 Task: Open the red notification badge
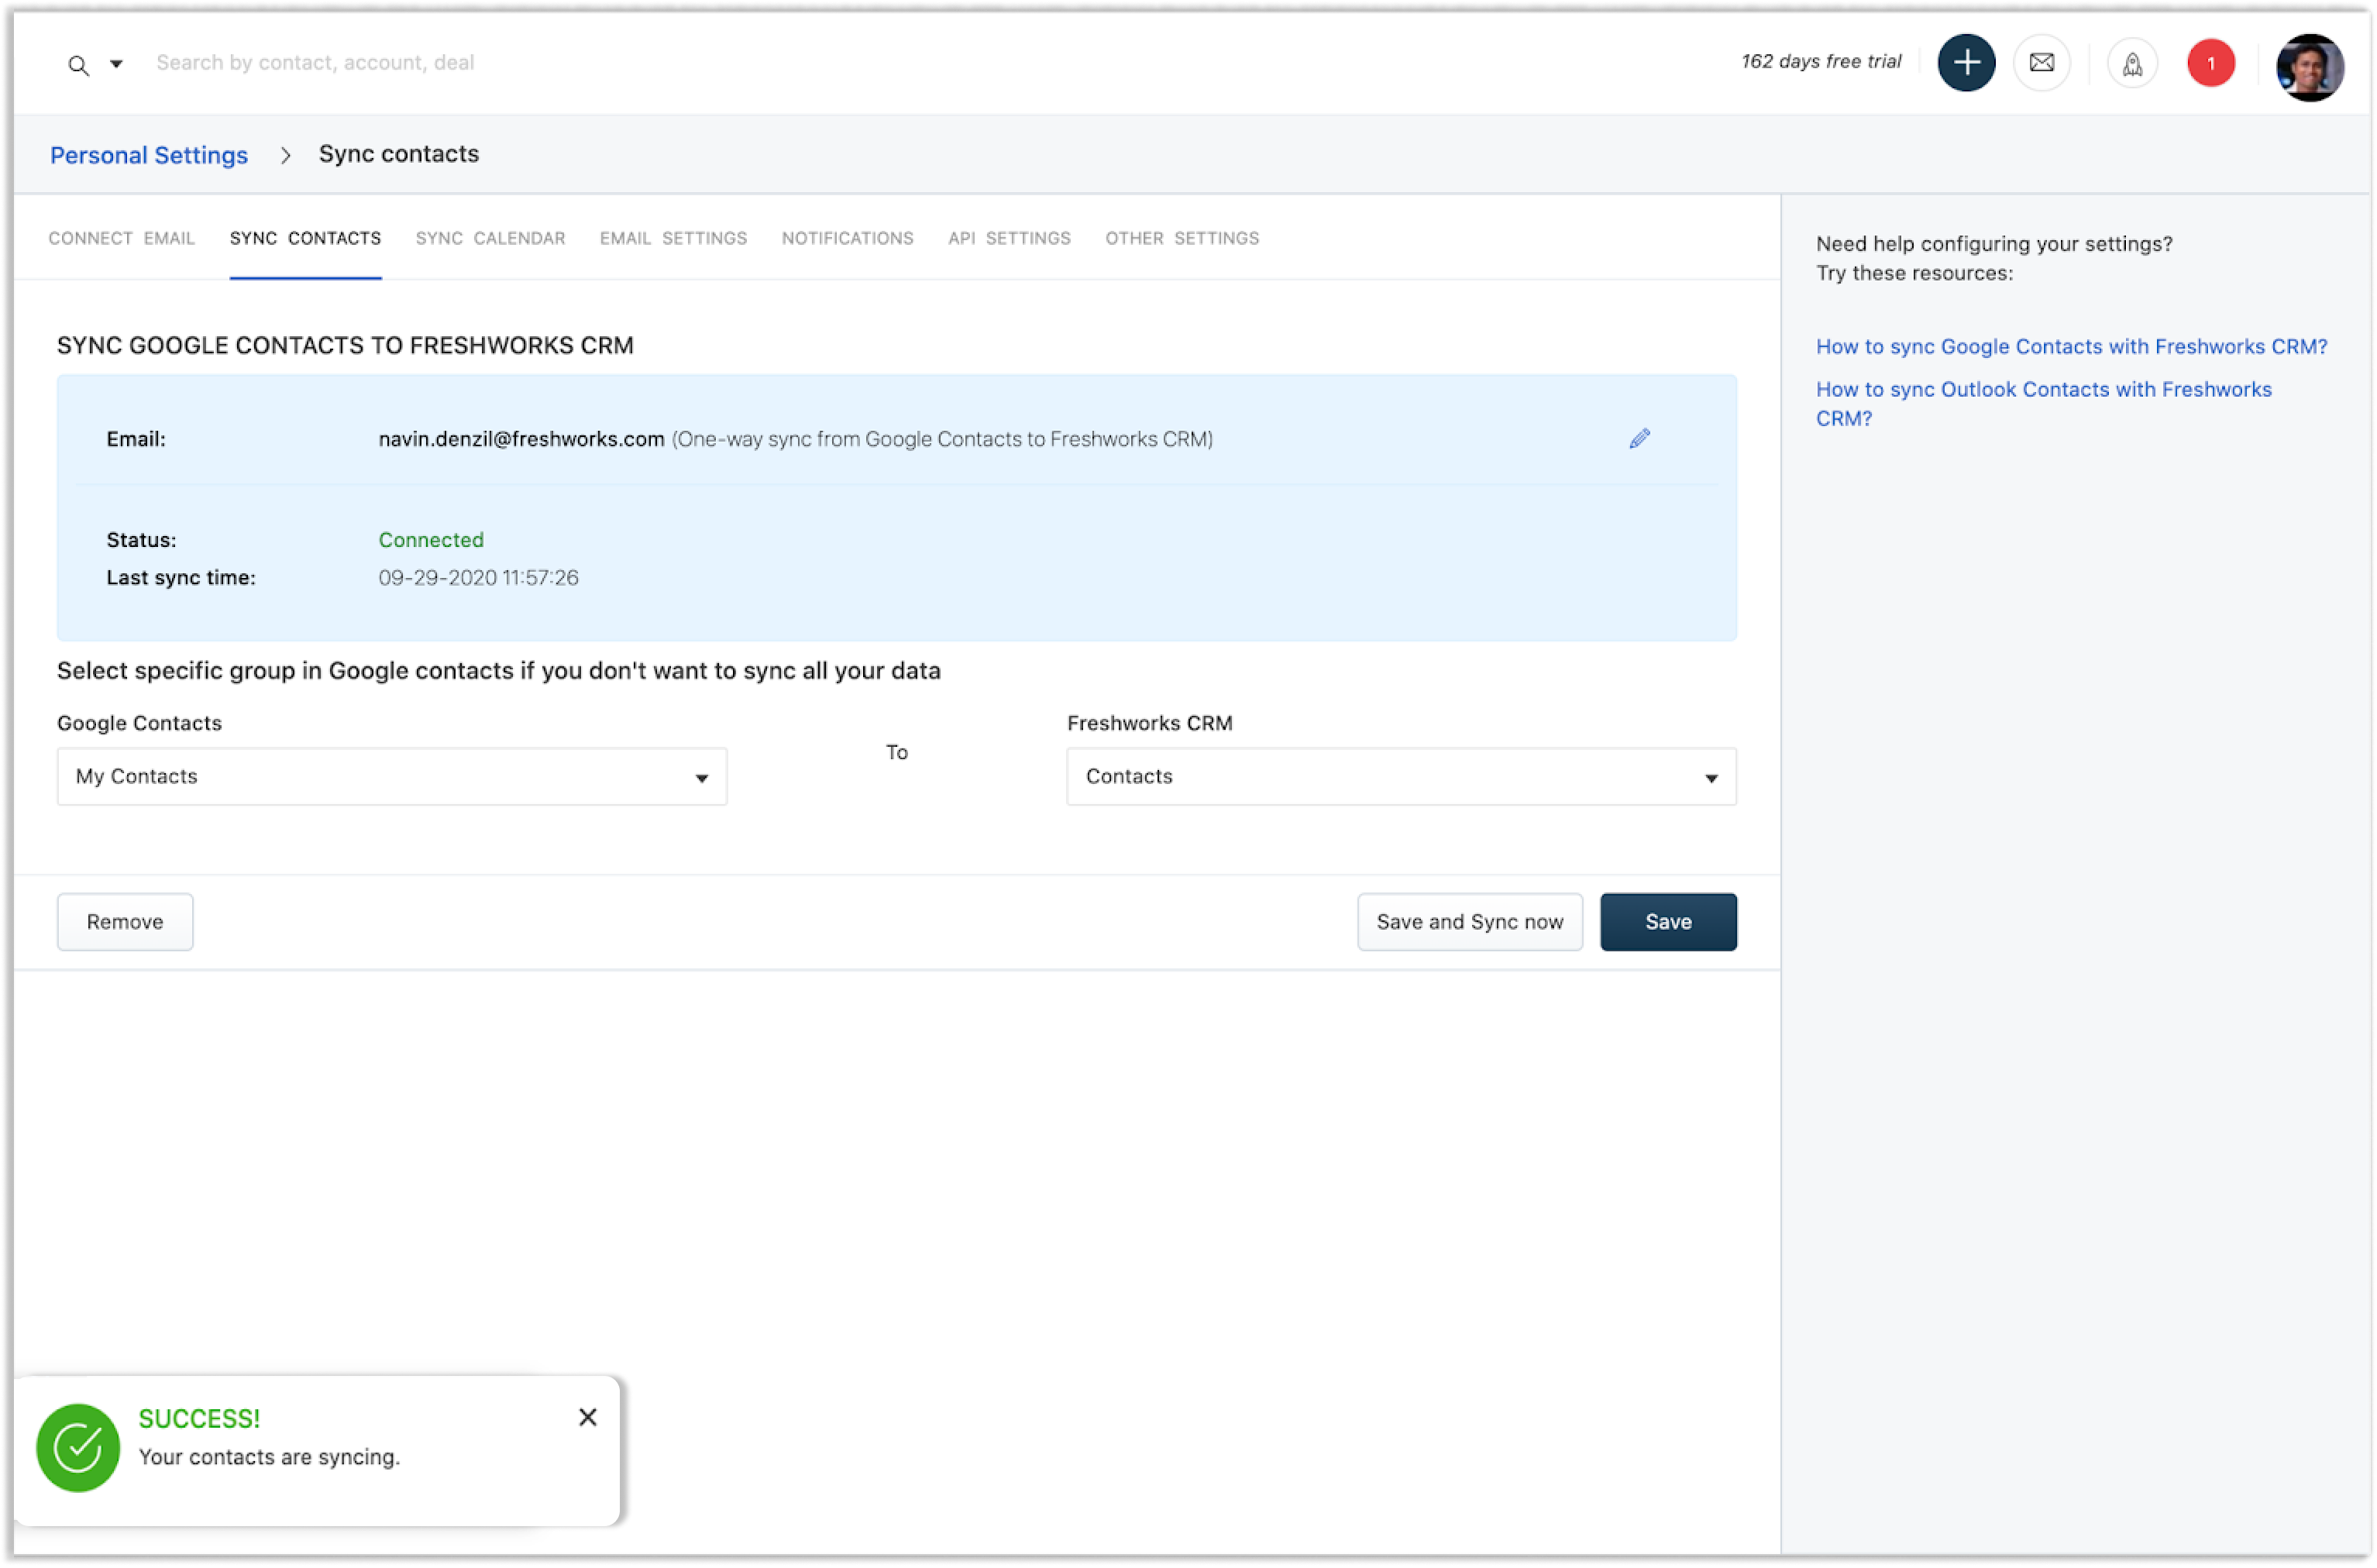pyautogui.click(x=2210, y=63)
